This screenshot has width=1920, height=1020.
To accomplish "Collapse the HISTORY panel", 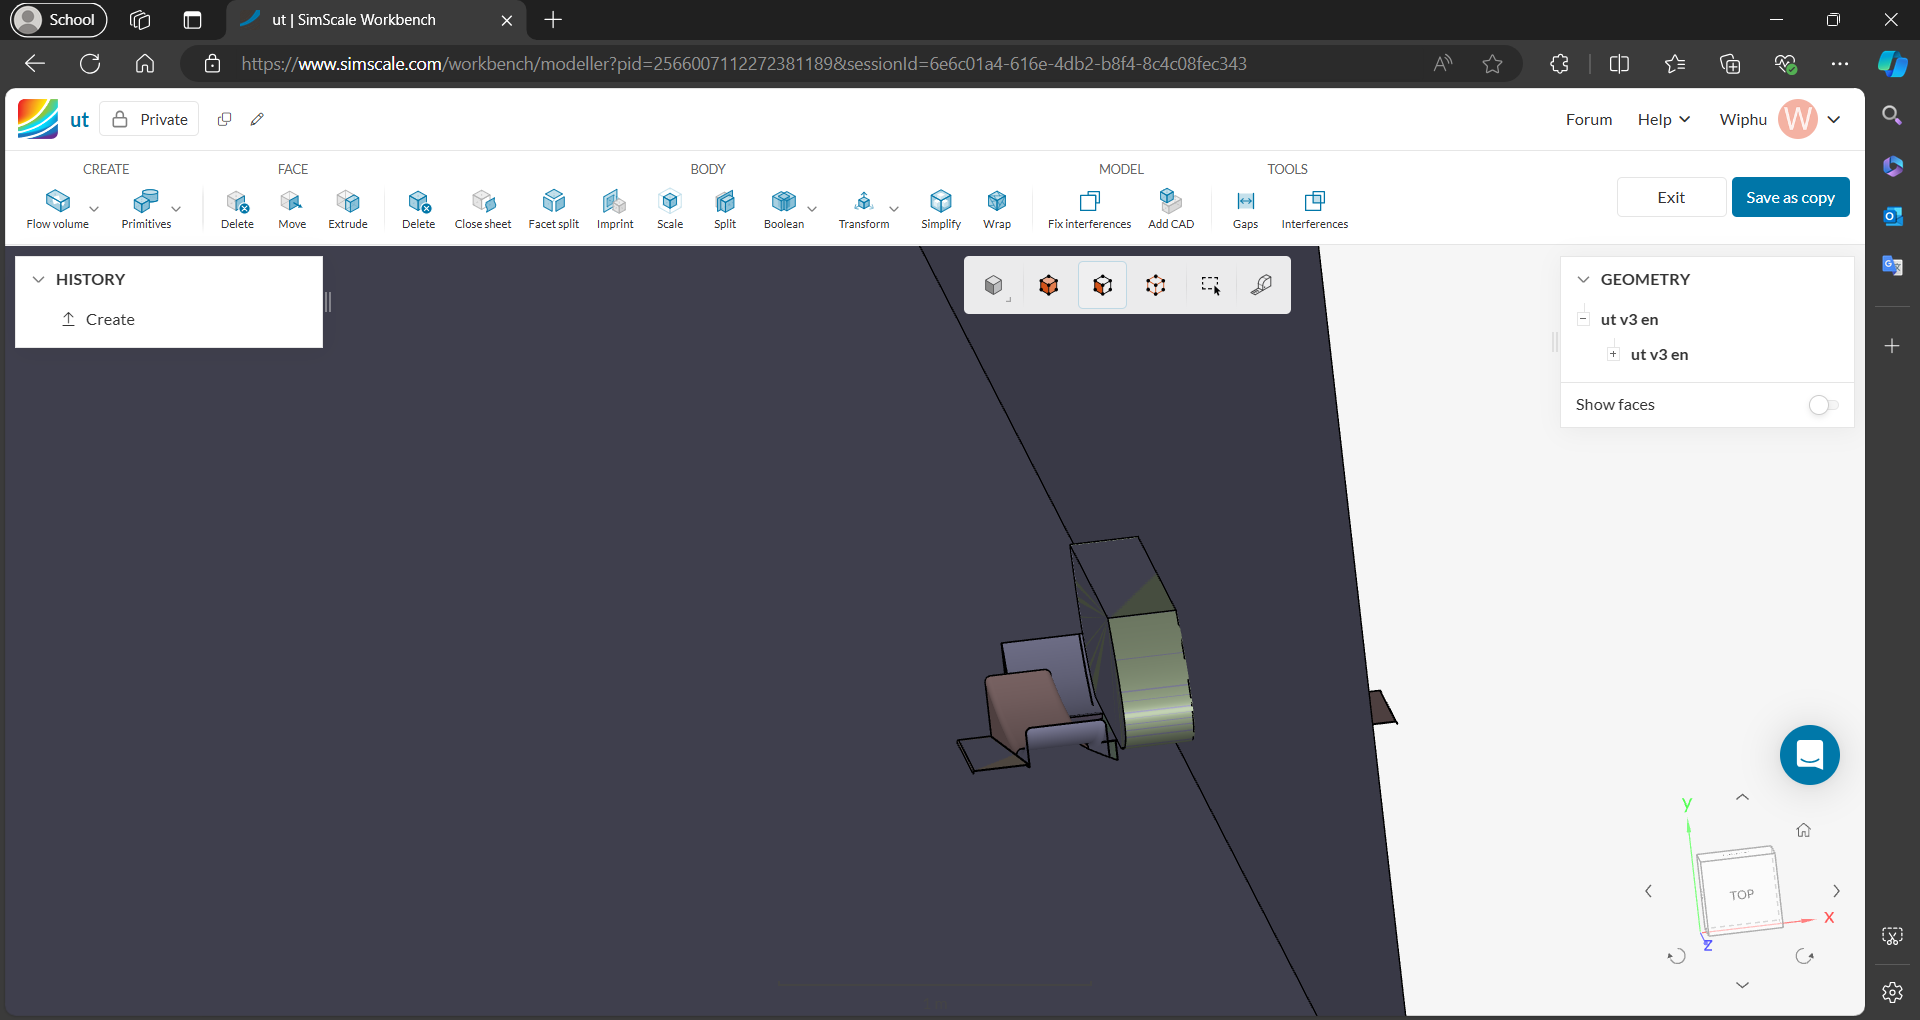I will [39, 280].
